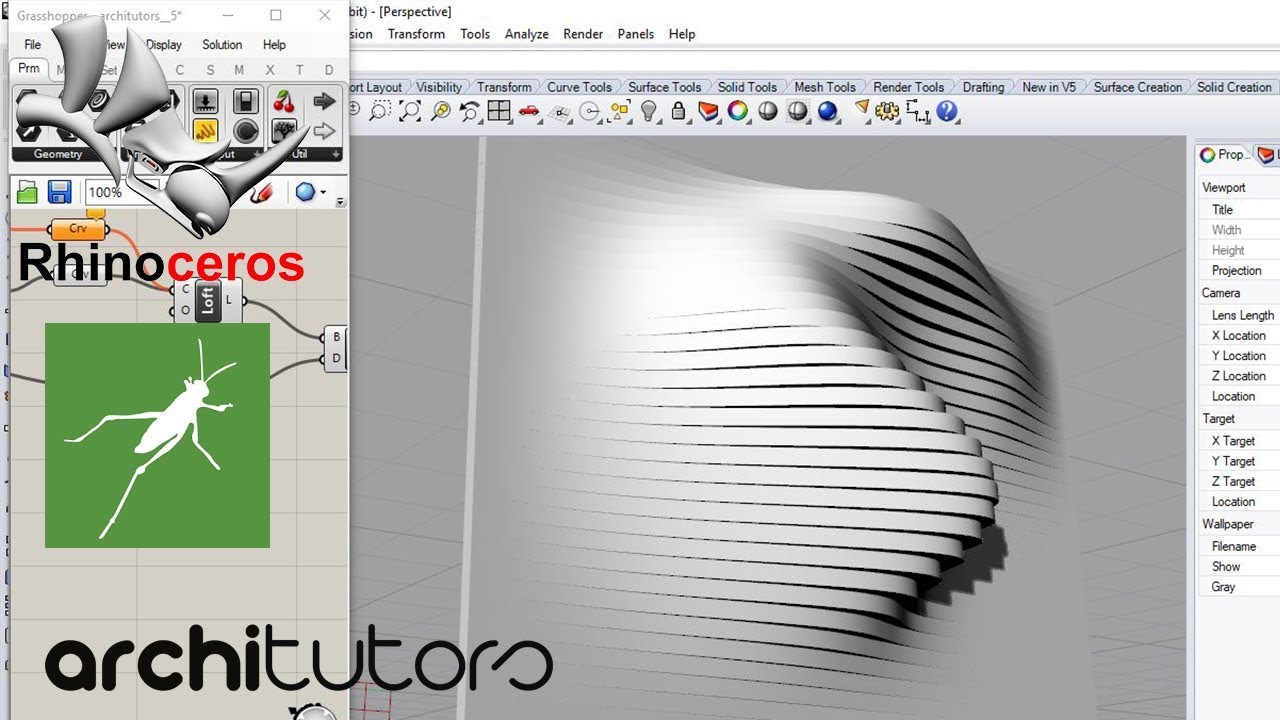The height and width of the screenshot is (720, 1280).
Task: Open Grasshopper File menu
Action: 33,45
